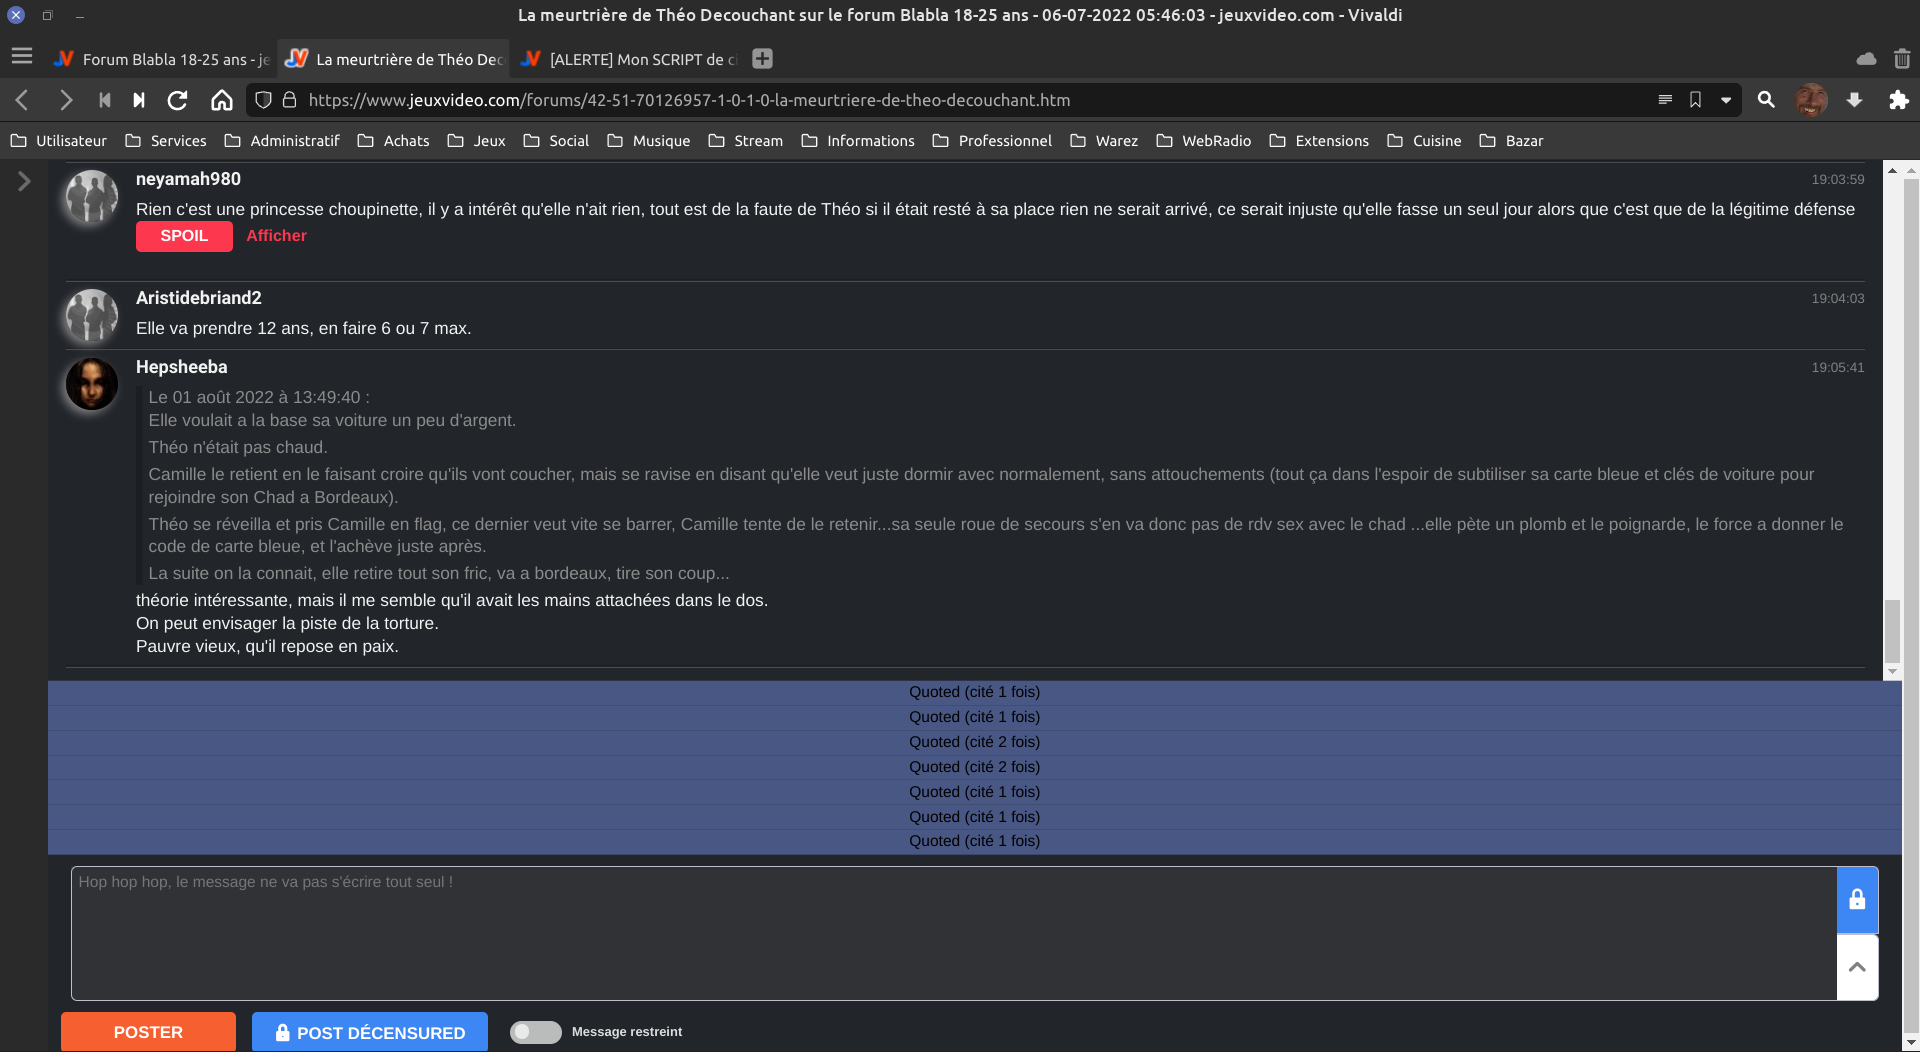Open the Warez bookmarks folder
Screen dimensions: 1920x1052
(1104, 141)
